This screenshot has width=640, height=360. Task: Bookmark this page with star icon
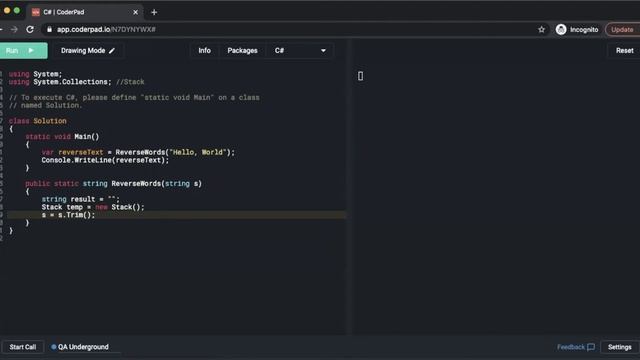[x=541, y=29]
